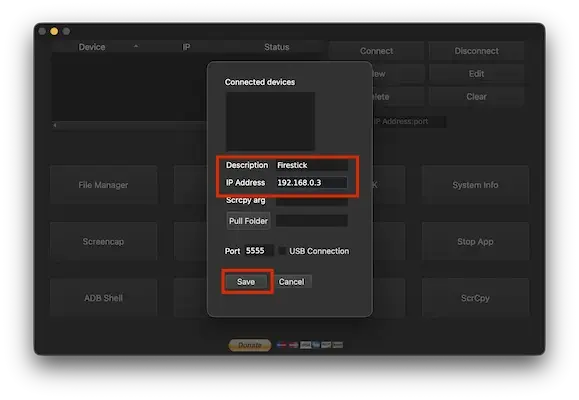Cancel the device dialog

[x=292, y=282]
